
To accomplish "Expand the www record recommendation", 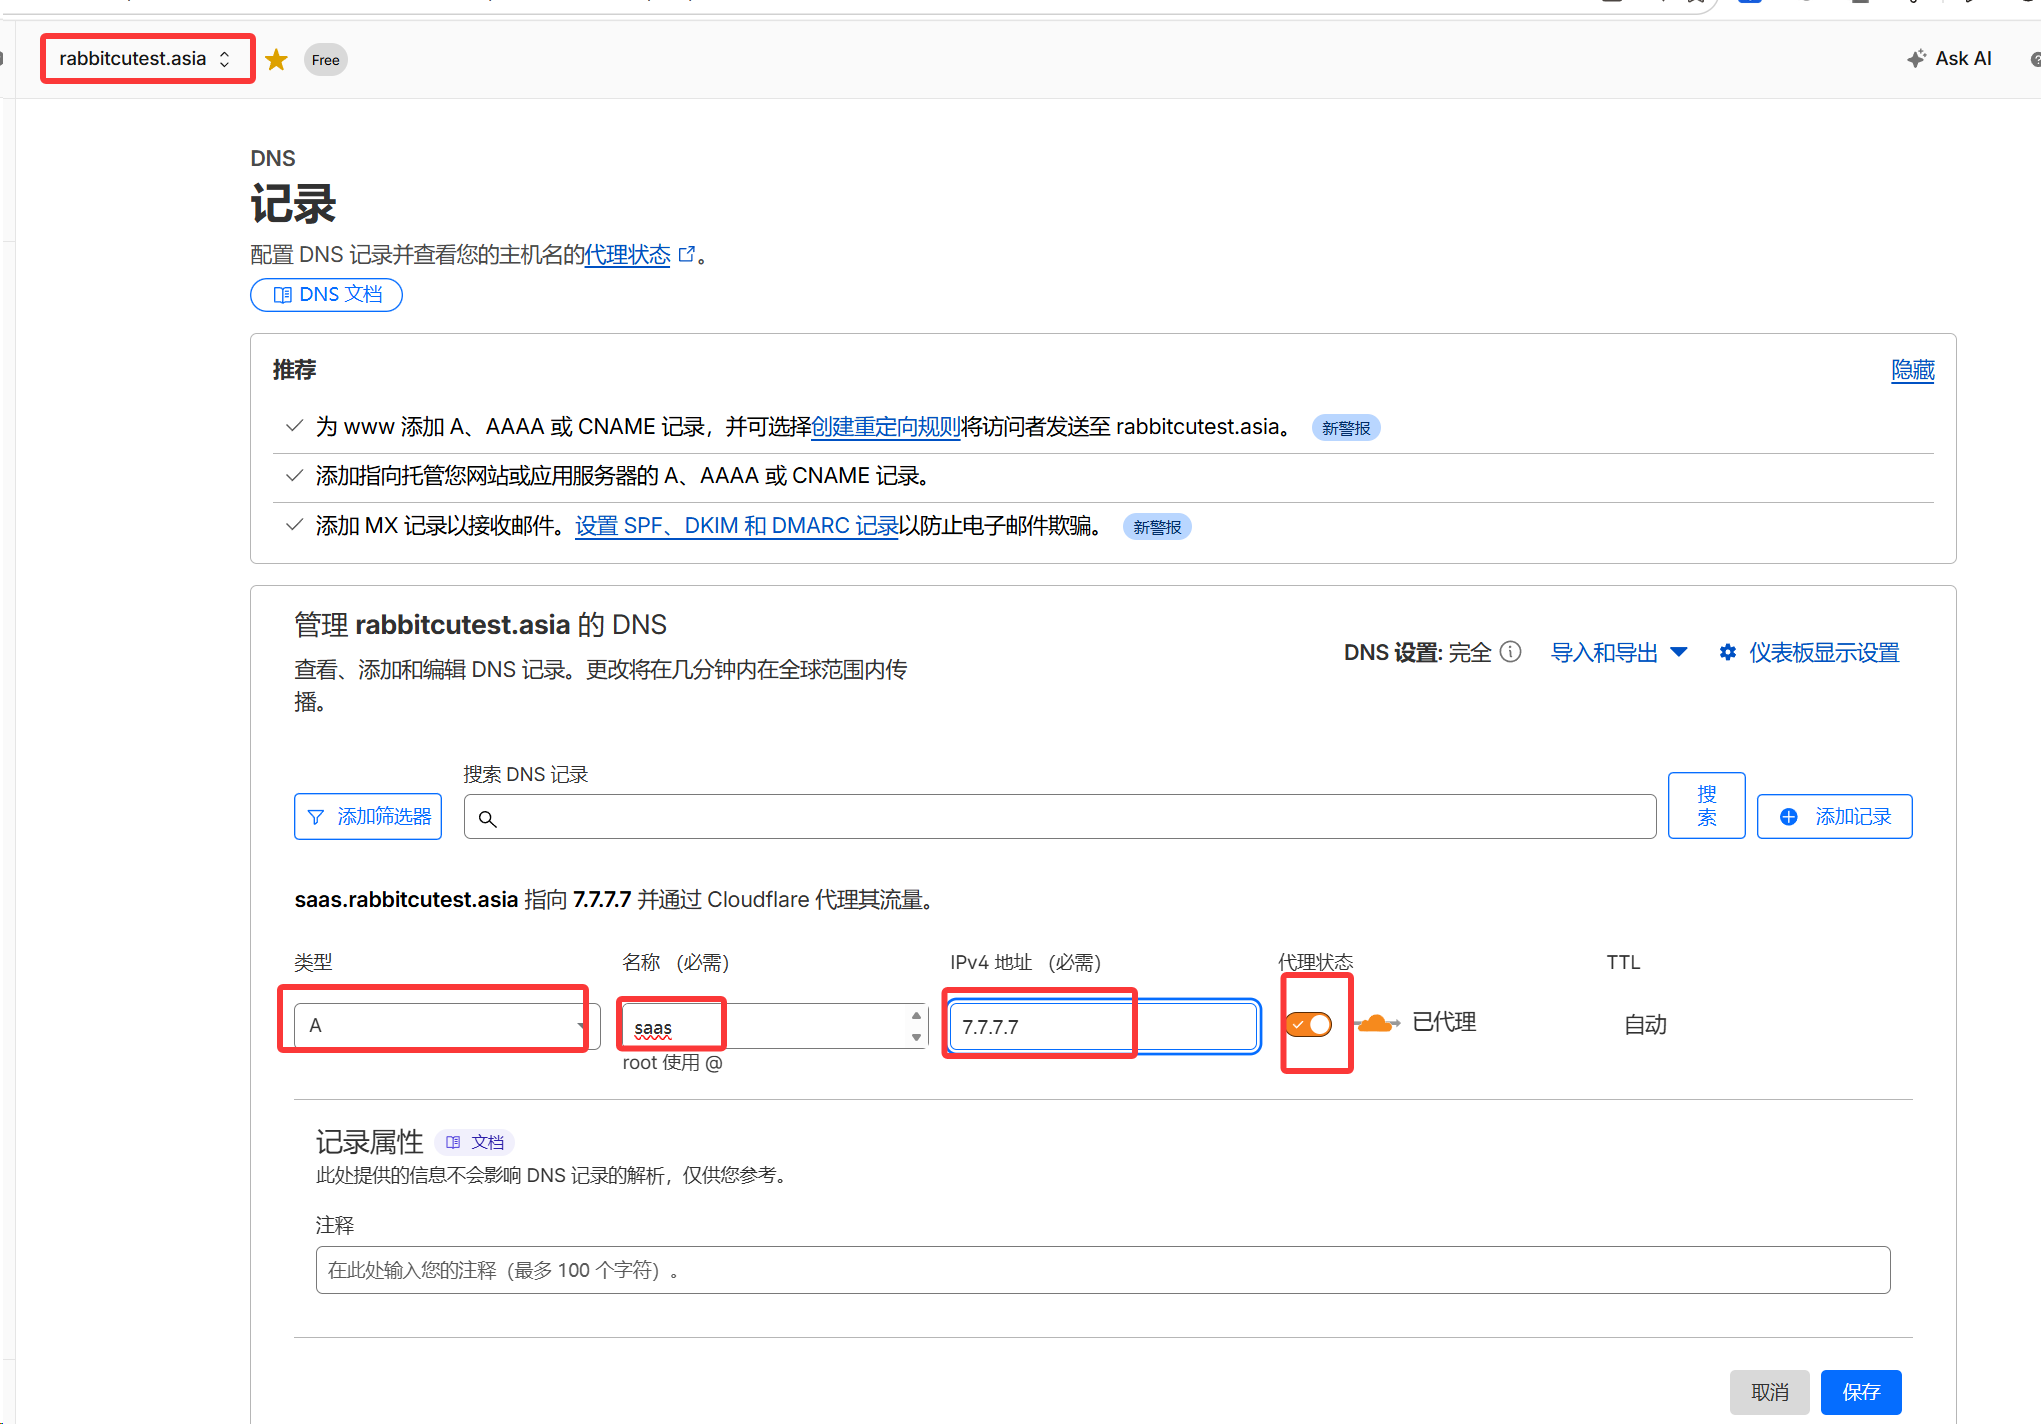I will 294,426.
